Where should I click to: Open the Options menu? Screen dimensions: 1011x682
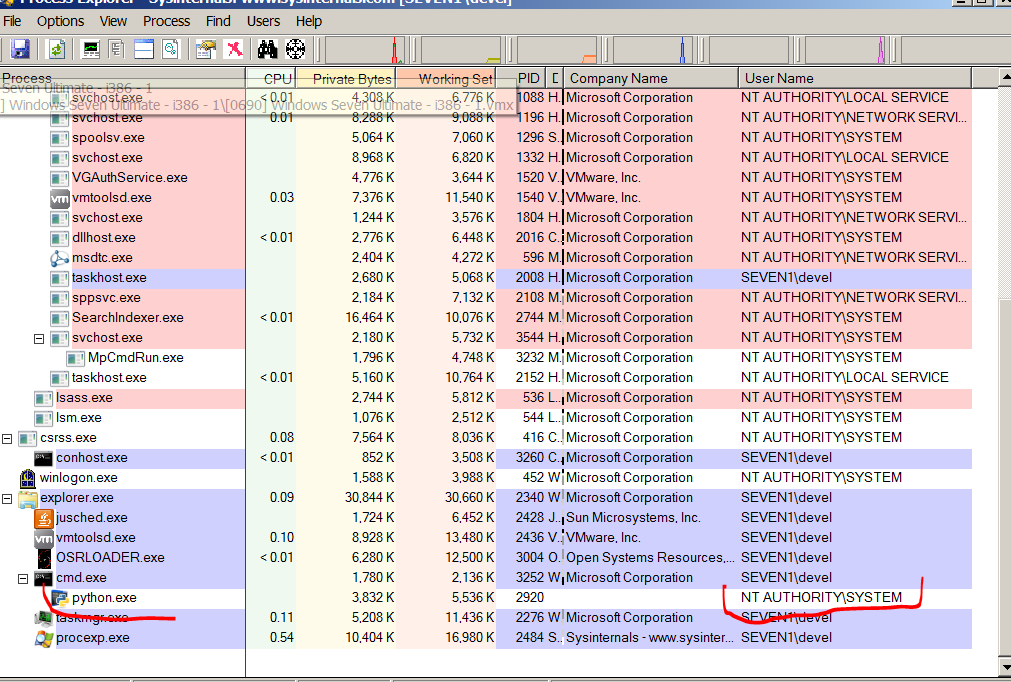61,21
